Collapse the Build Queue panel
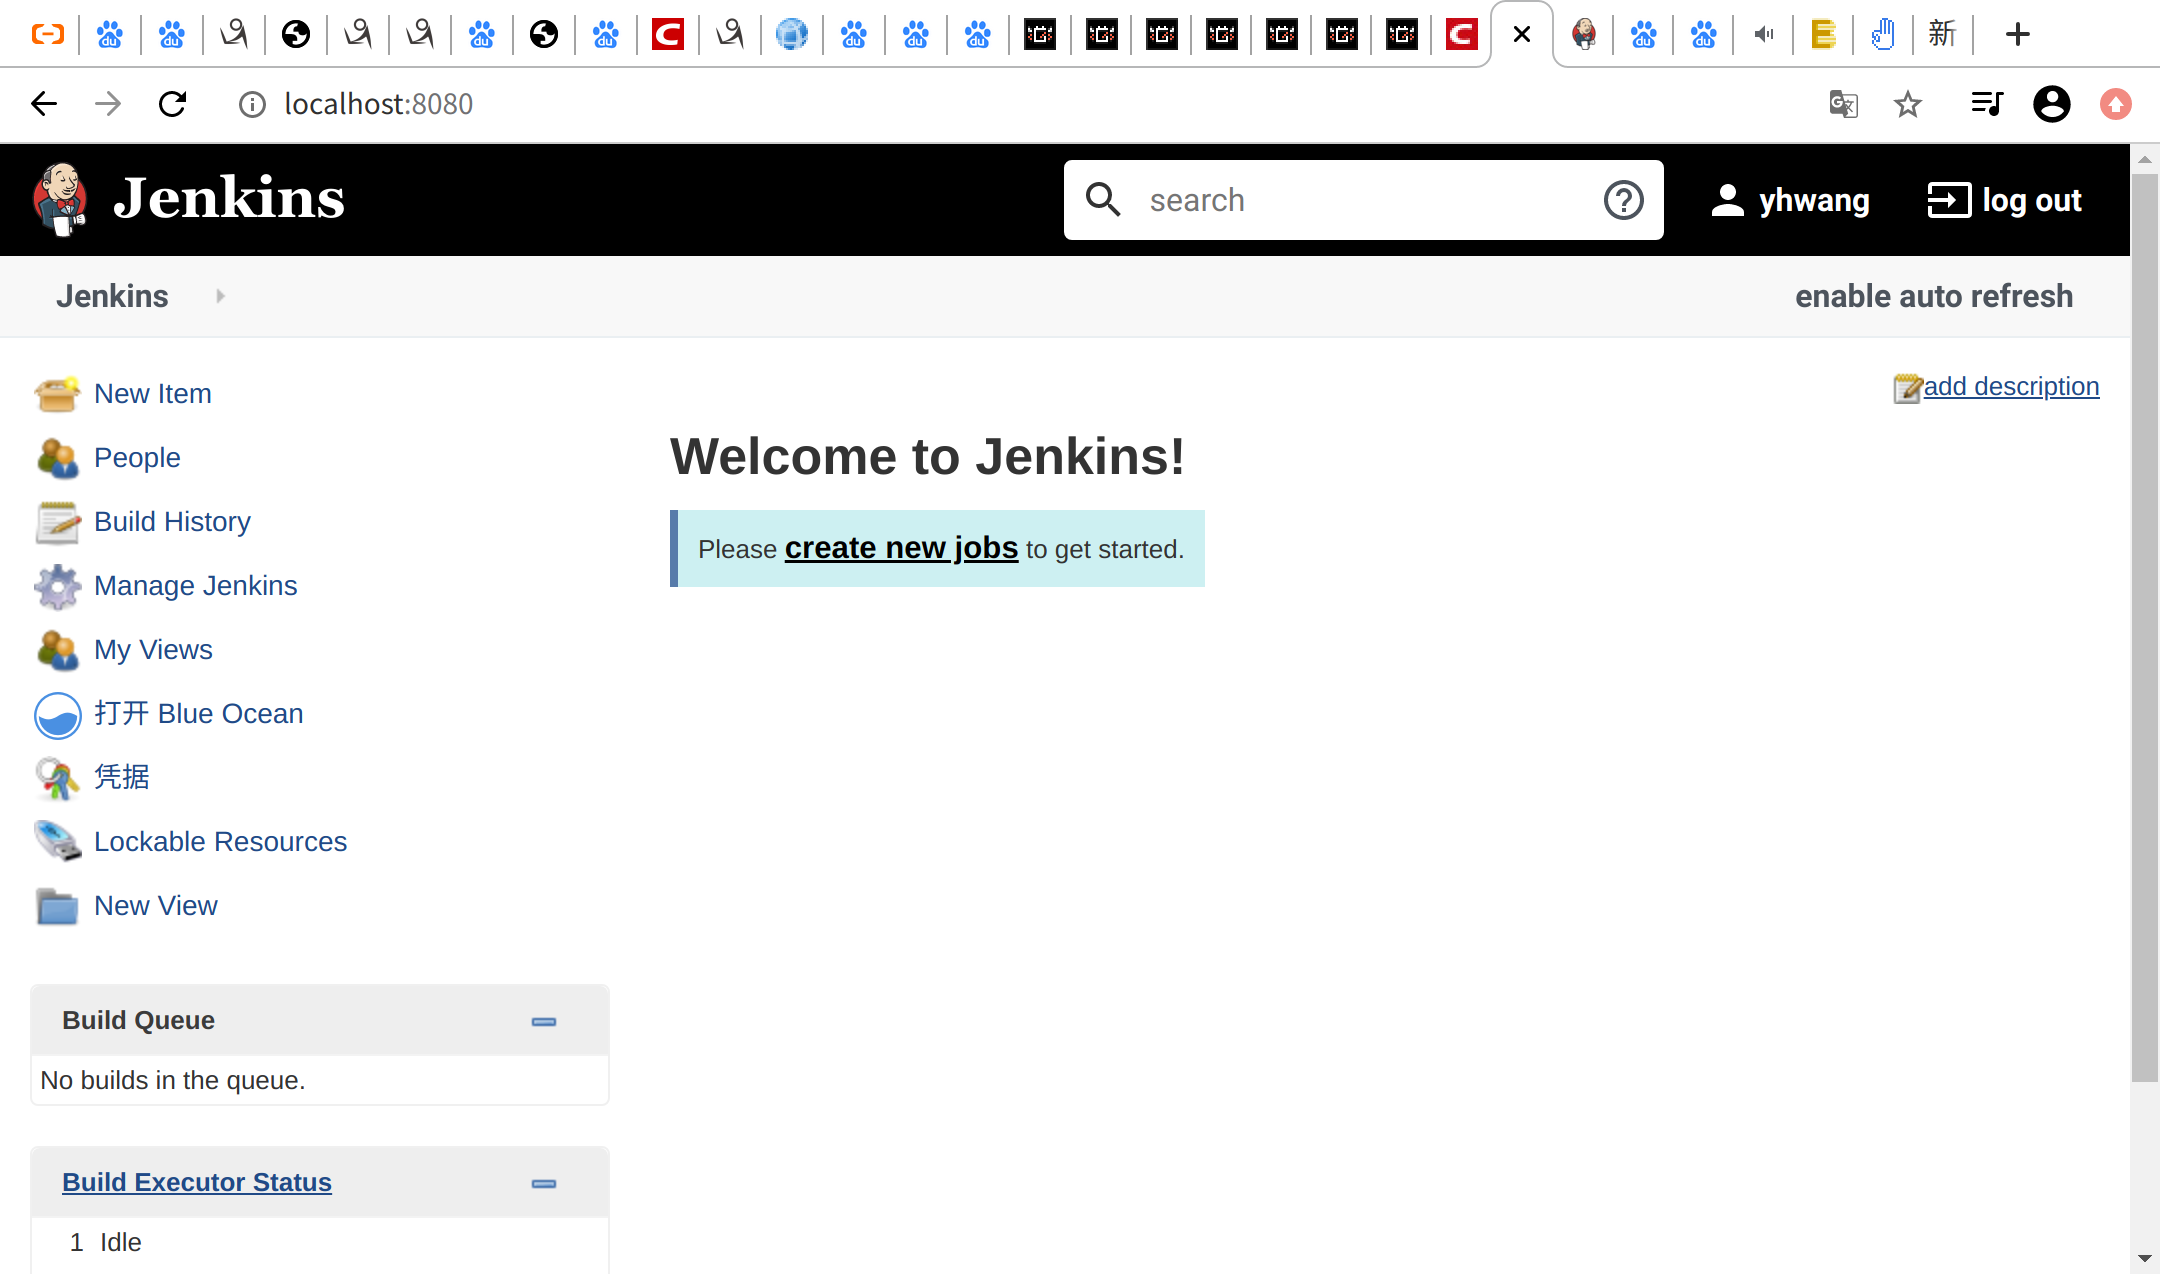 click(x=543, y=1021)
